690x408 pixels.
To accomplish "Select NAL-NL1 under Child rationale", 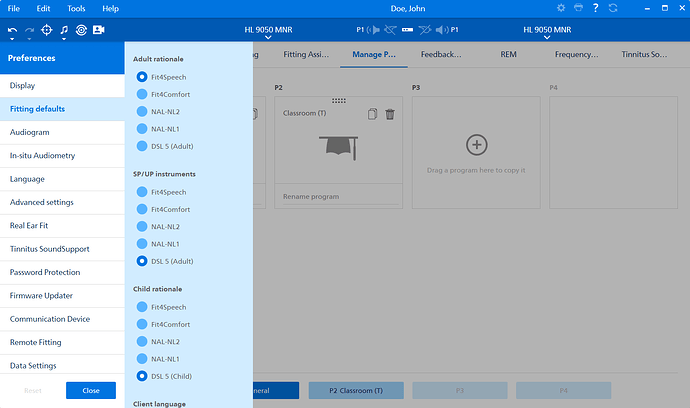I will point(142,359).
